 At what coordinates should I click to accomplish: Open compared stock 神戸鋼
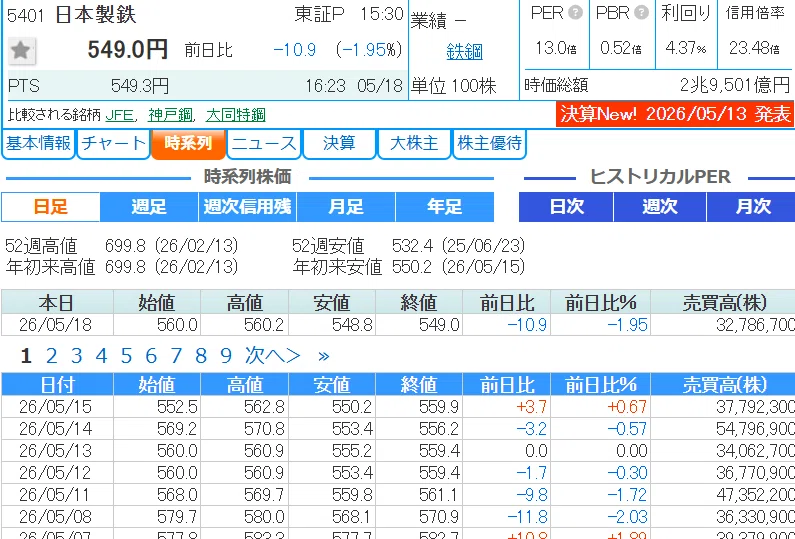point(170,115)
